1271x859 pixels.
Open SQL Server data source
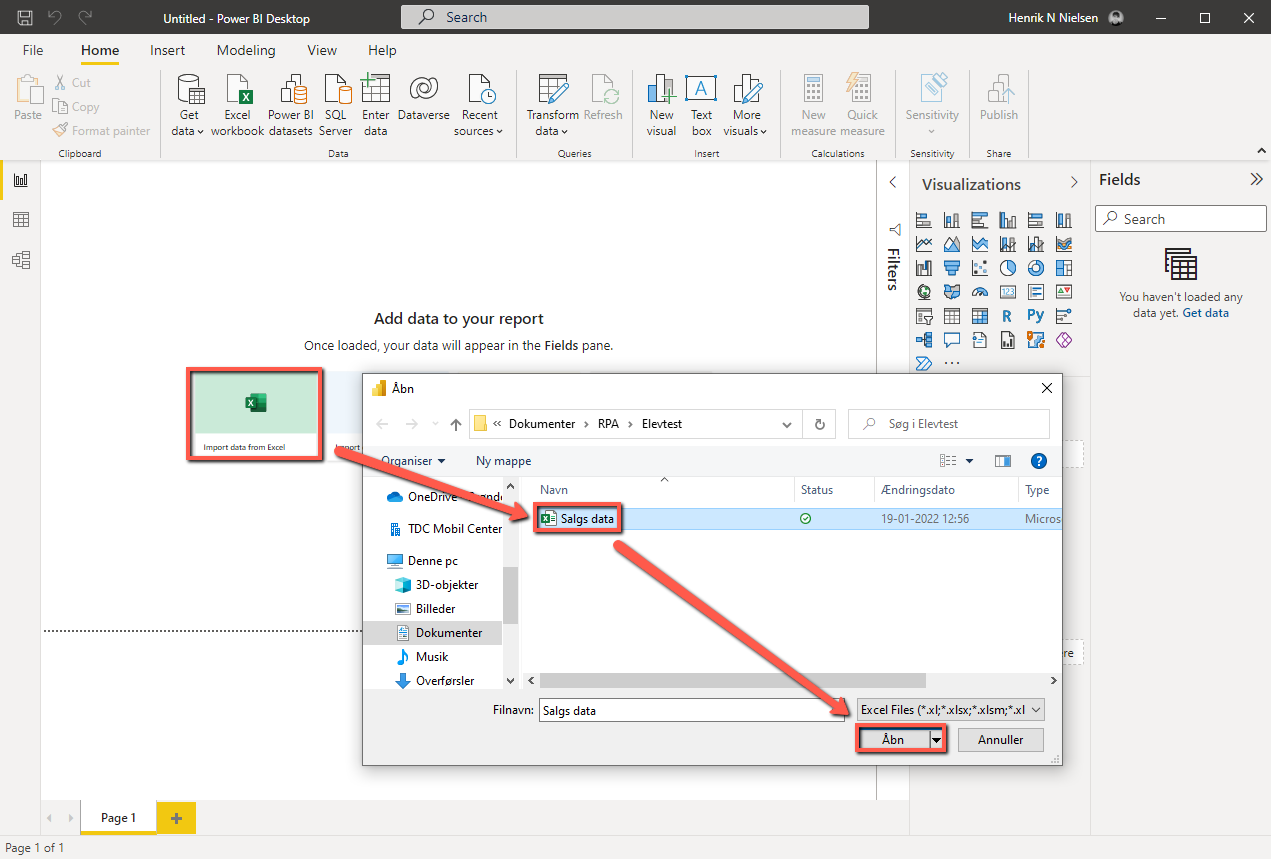point(336,105)
